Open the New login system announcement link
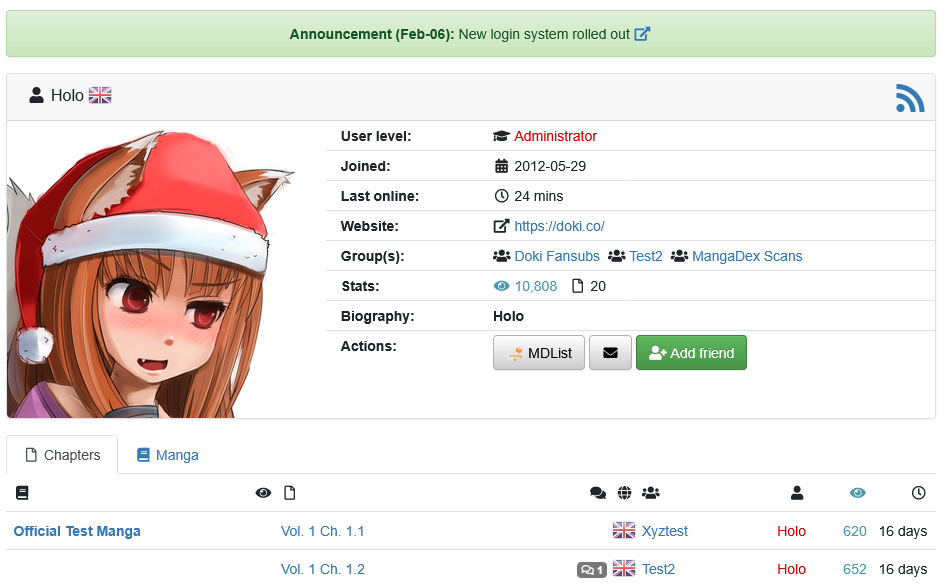The image size is (947, 587). pyautogui.click(x=544, y=34)
